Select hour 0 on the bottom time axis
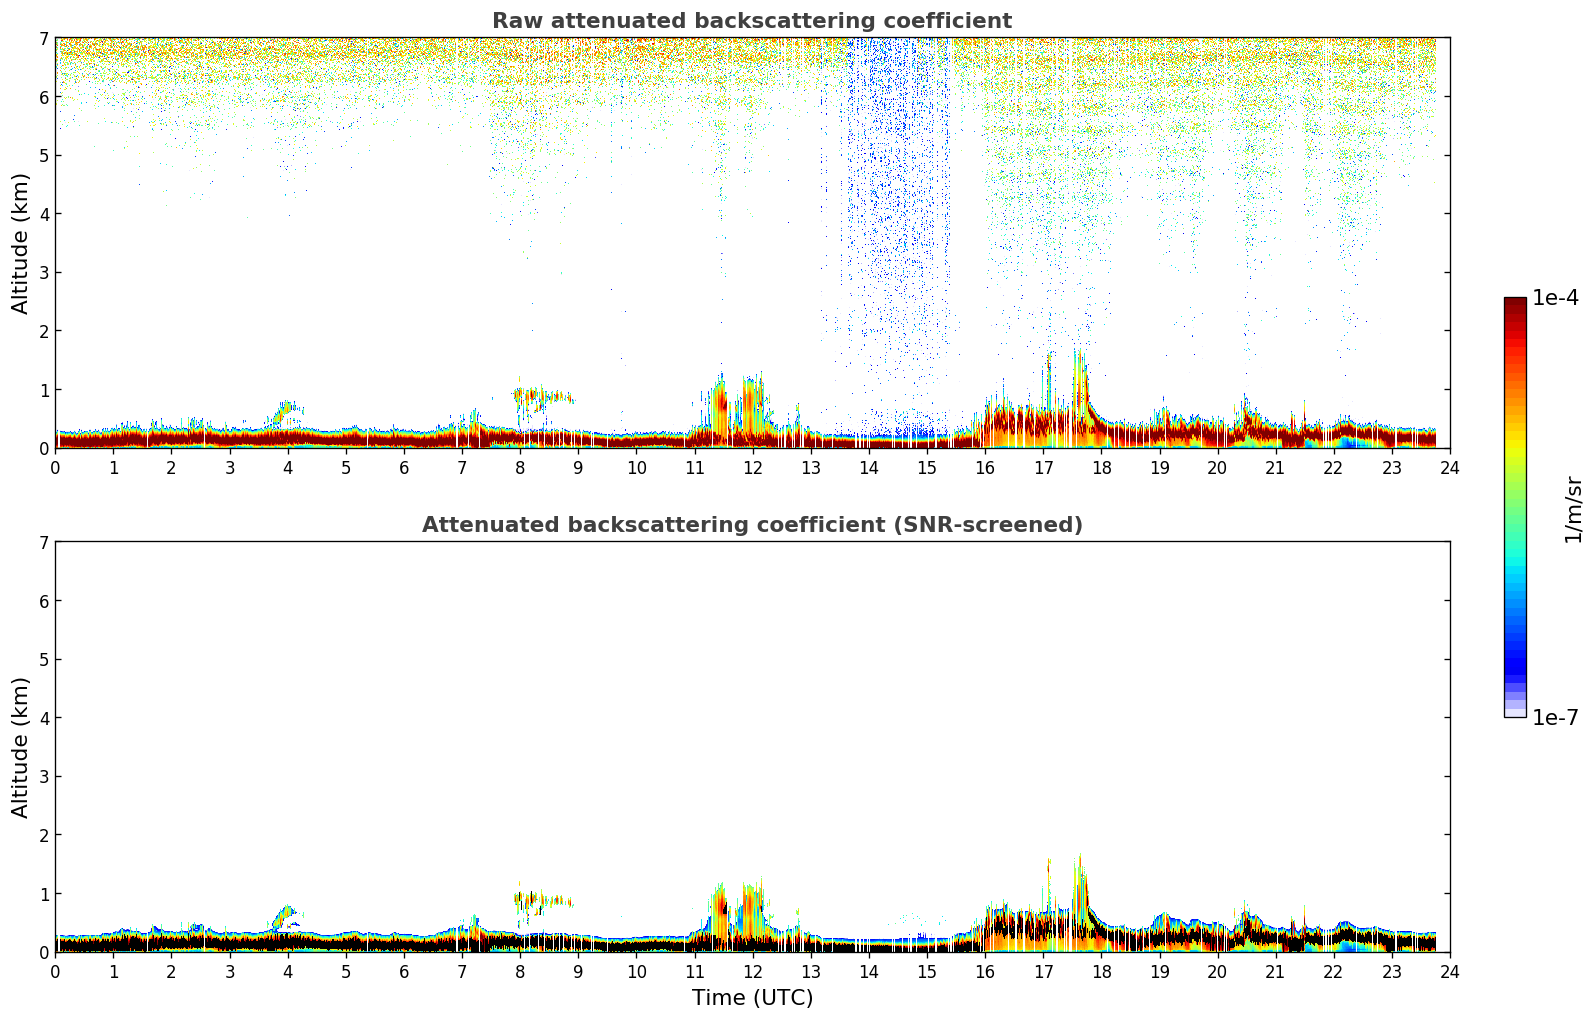Viewport: 1595px width, 1020px height. 56,972
